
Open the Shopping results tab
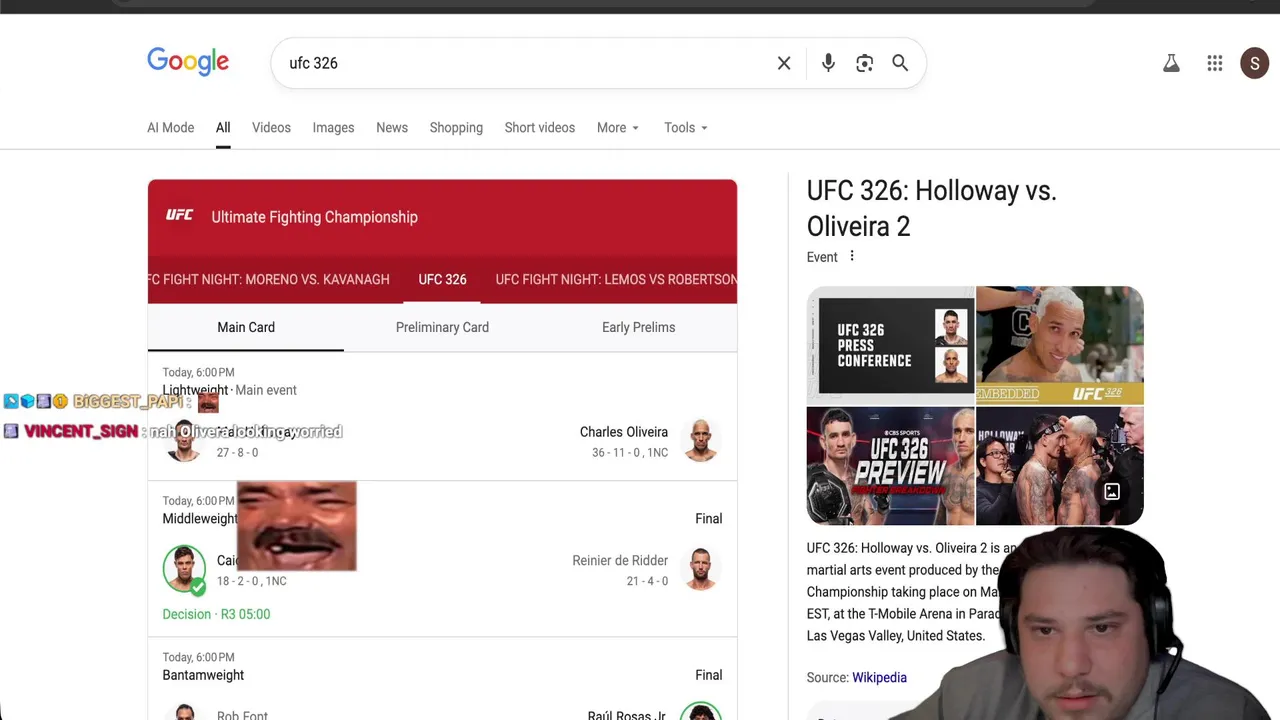coord(456,127)
